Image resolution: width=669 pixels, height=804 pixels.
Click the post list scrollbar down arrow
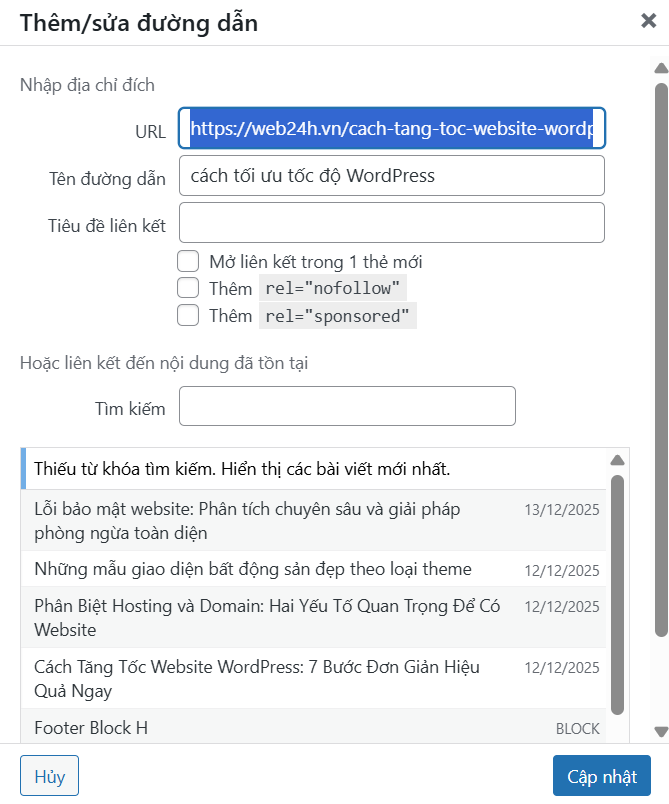619,734
